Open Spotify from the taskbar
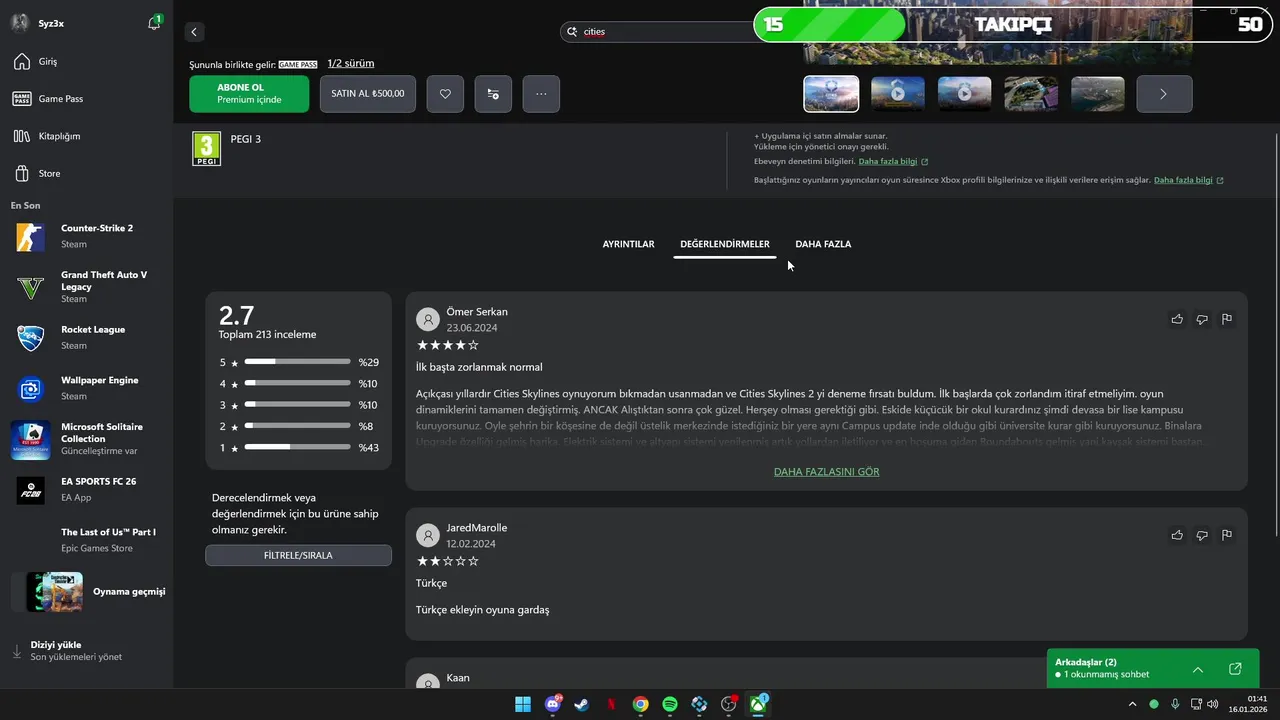Screen dimensions: 1280x720 click(x=670, y=704)
